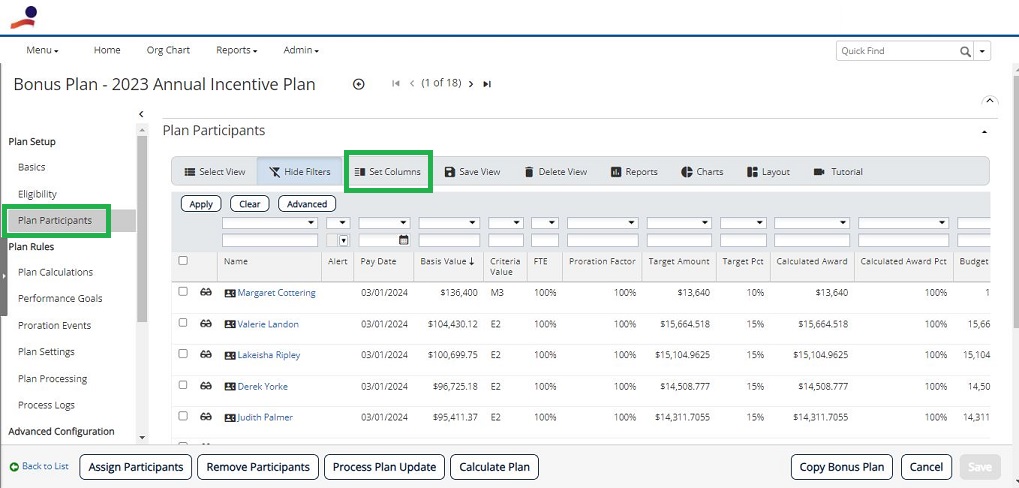1019x488 pixels.
Task: Check the box for Margaret Cottering
Action: (x=183, y=292)
